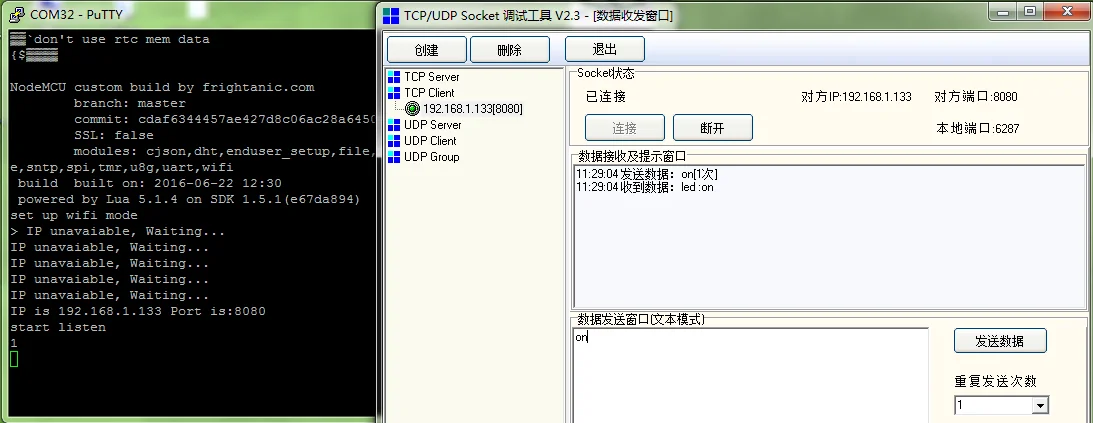This screenshot has width=1093, height=423.
Task: Click the green connection icon for 192.168.1.133
Action: [x=412, y=109]
